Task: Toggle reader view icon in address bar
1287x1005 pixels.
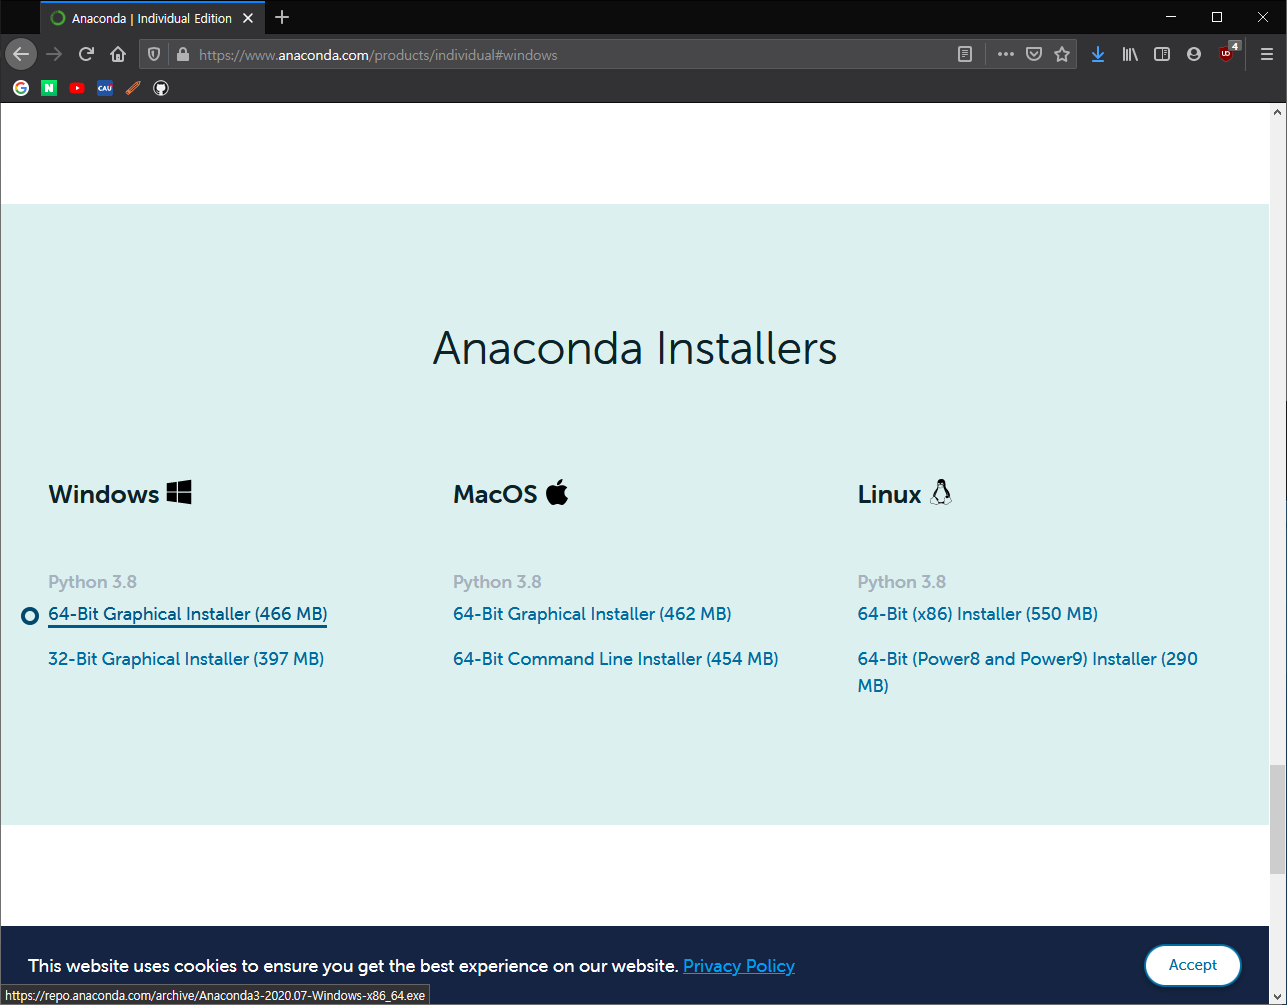Action: (965, 54)
